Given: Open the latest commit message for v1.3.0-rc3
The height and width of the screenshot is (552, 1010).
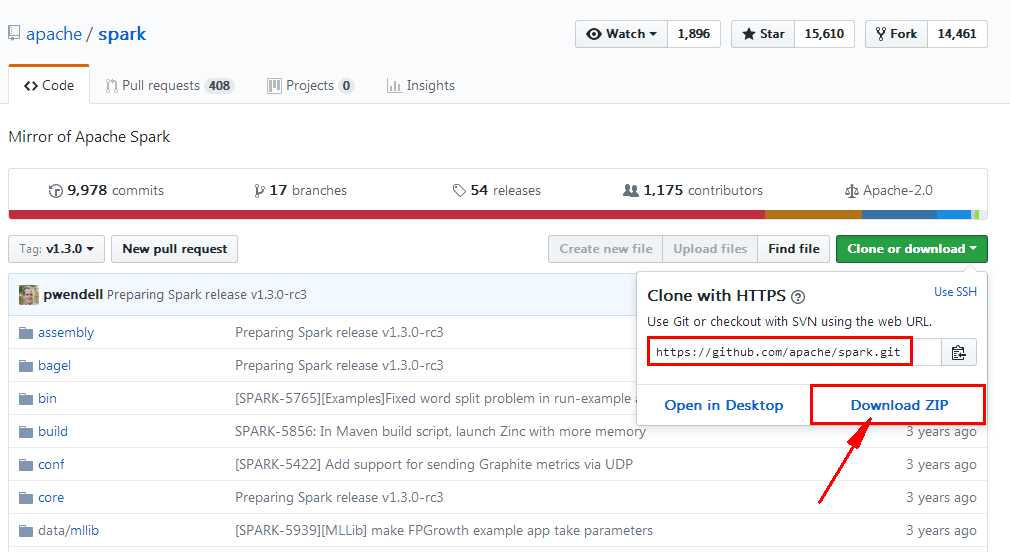Looking at the screenshot, I should click(x=207, y=294).
